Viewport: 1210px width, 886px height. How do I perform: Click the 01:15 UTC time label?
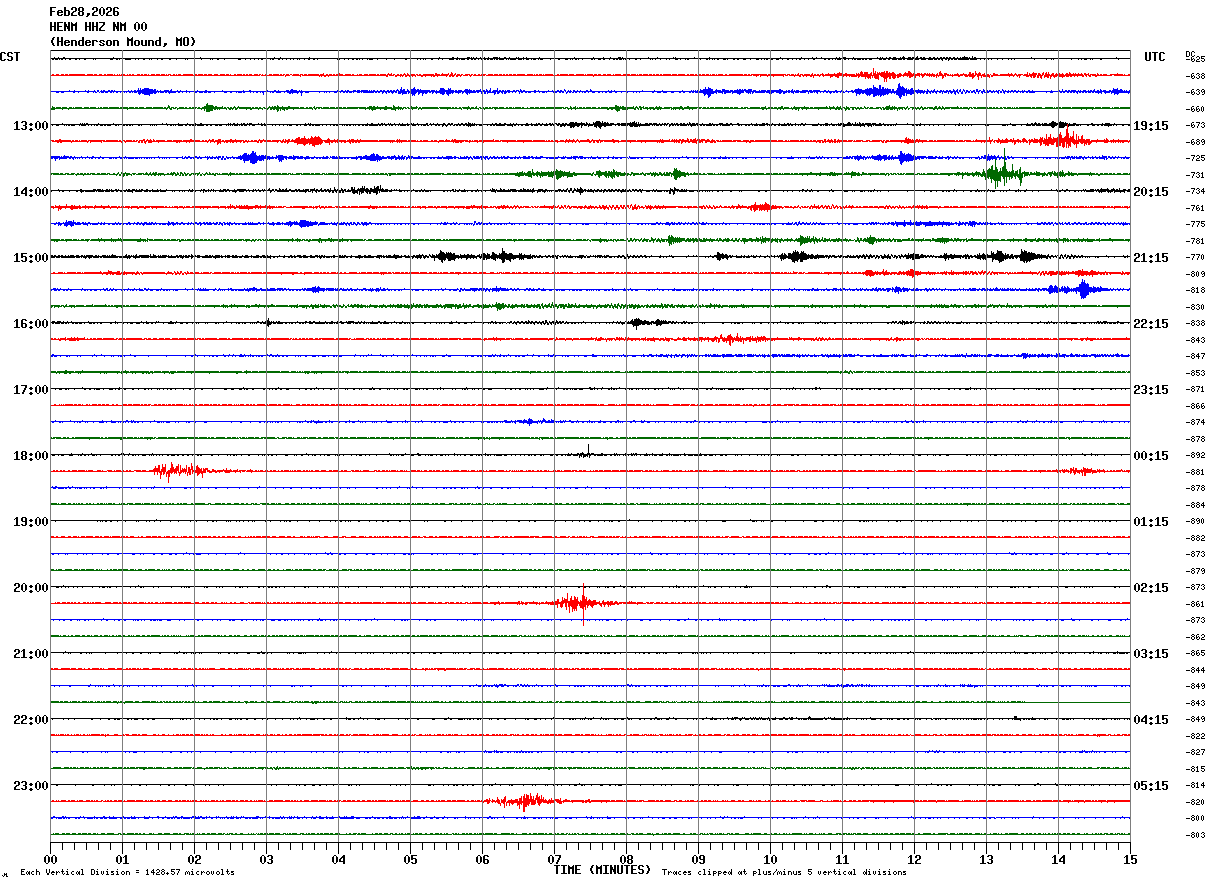click(1151, 522)
